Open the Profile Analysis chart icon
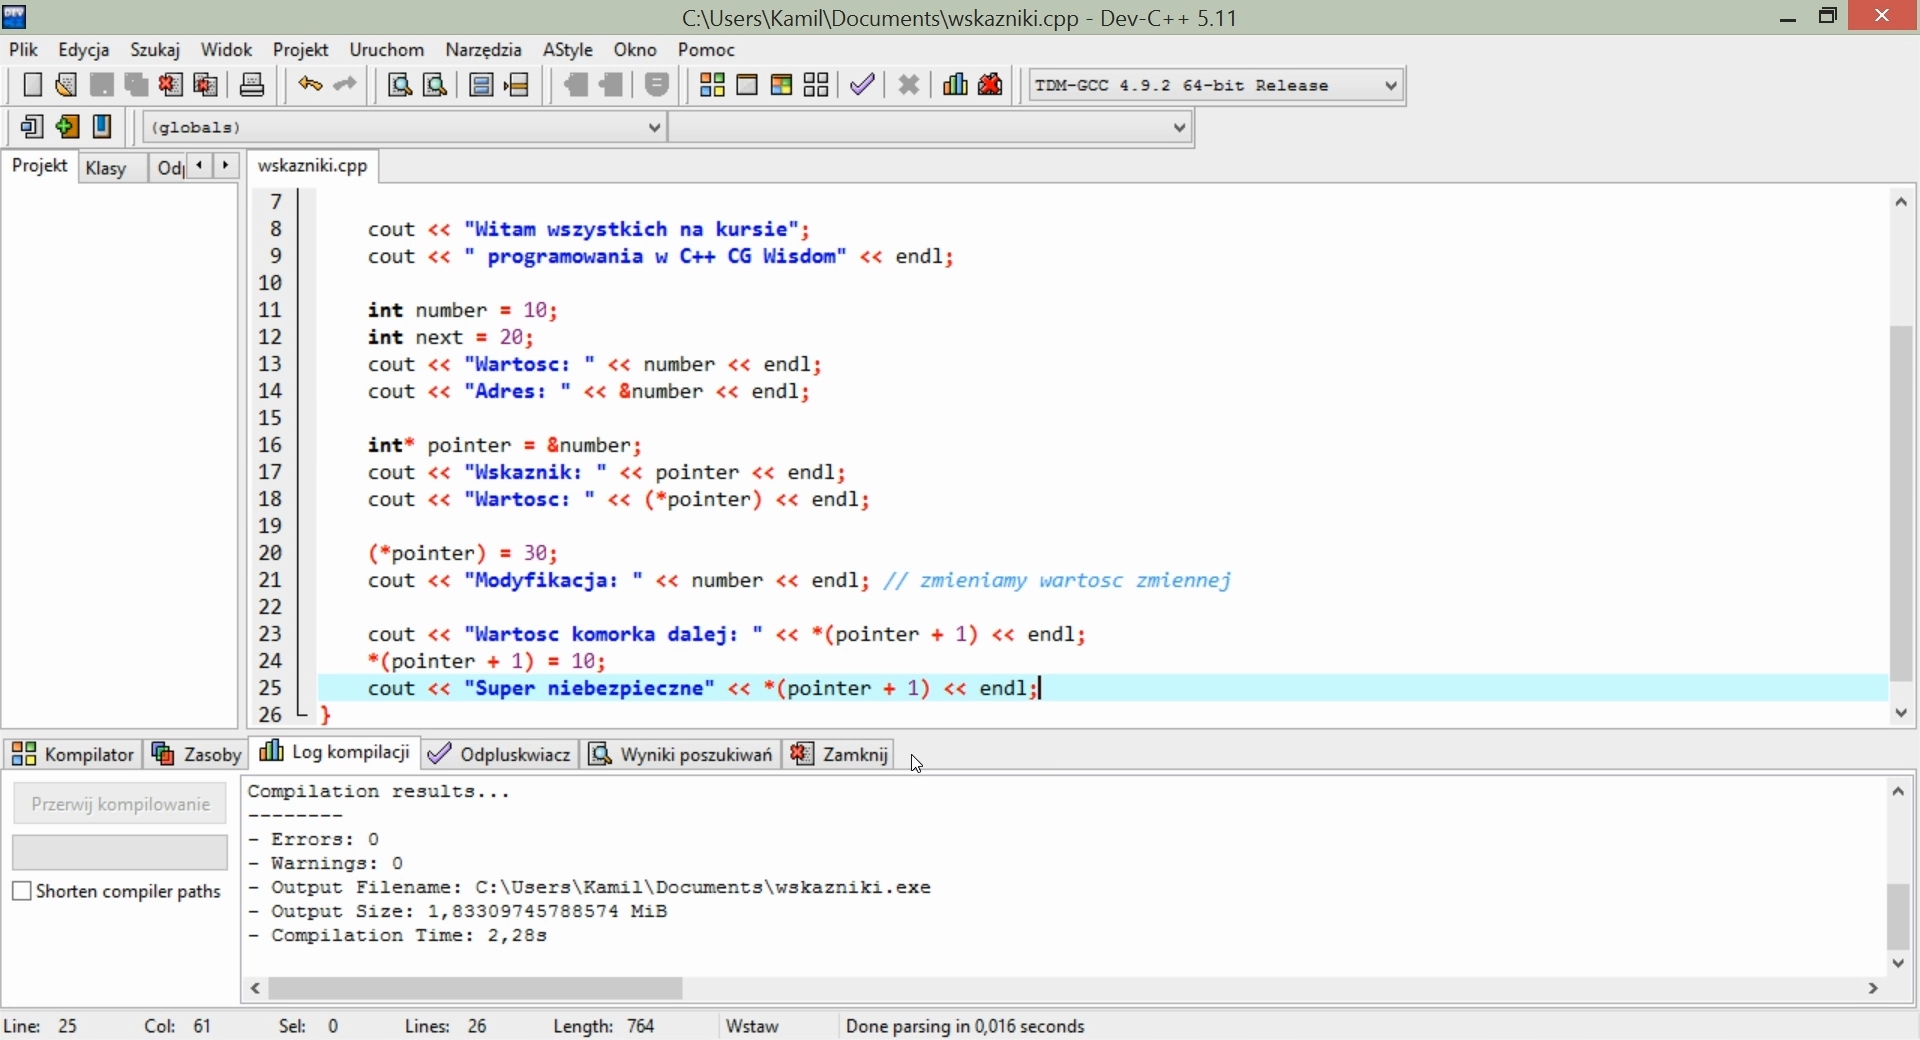 pos(957,86)
